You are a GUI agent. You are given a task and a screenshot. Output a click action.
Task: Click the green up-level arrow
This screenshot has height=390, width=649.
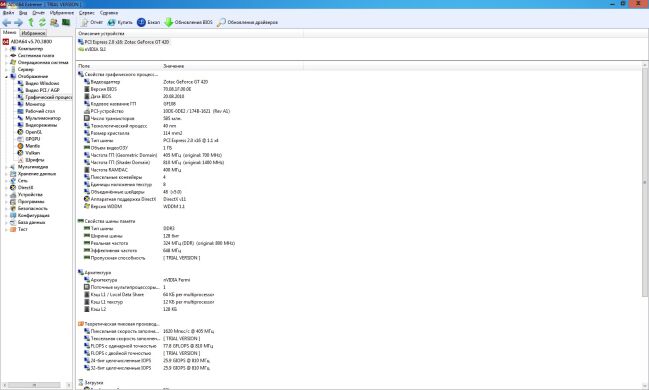coord(31,22)
